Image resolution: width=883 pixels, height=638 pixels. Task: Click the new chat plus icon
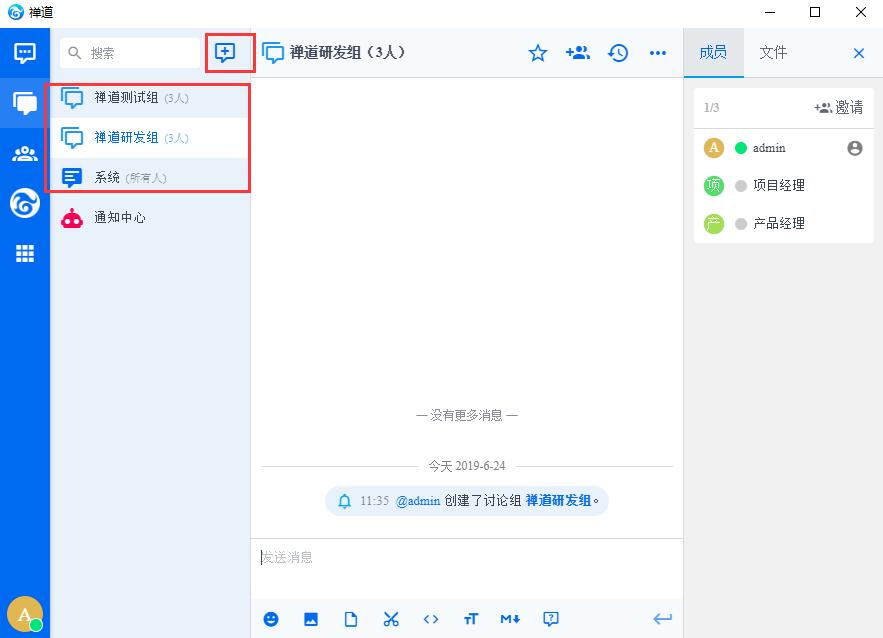point(225,53)
